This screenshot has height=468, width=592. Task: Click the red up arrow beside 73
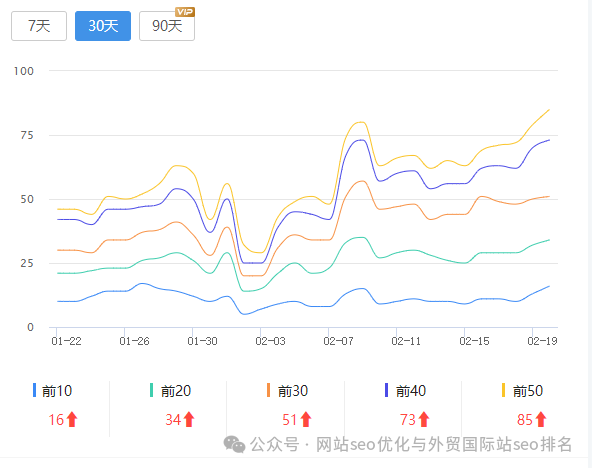point(424,419)
